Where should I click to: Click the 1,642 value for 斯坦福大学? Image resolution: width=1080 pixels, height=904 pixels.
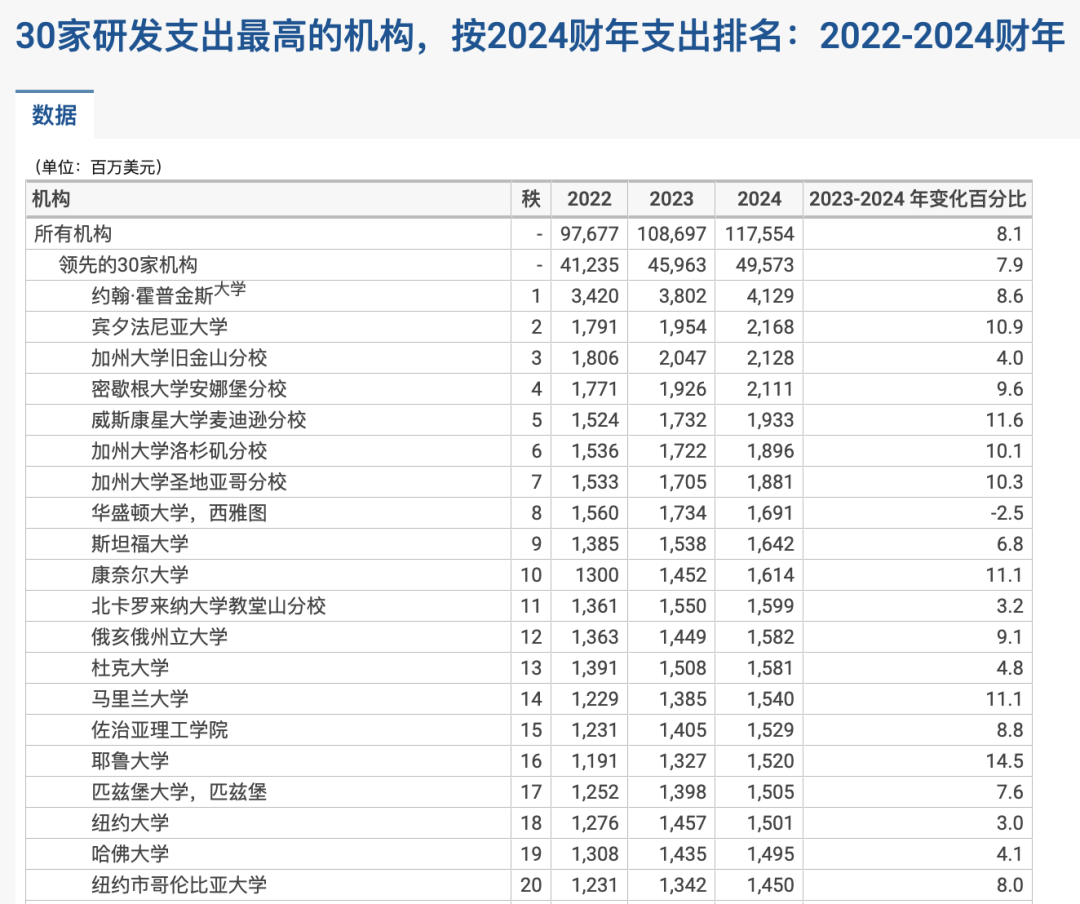pyautogui.click(x=770, y=544)
